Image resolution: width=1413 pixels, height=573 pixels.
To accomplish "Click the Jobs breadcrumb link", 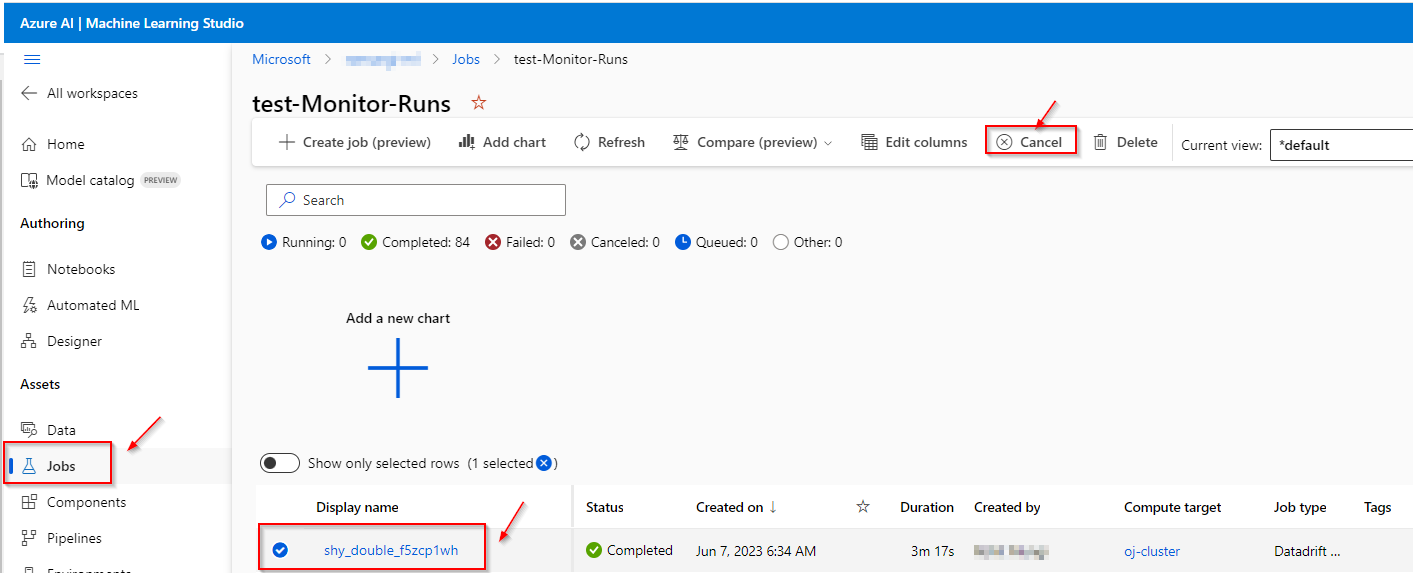I will click(x=466, y=59).
